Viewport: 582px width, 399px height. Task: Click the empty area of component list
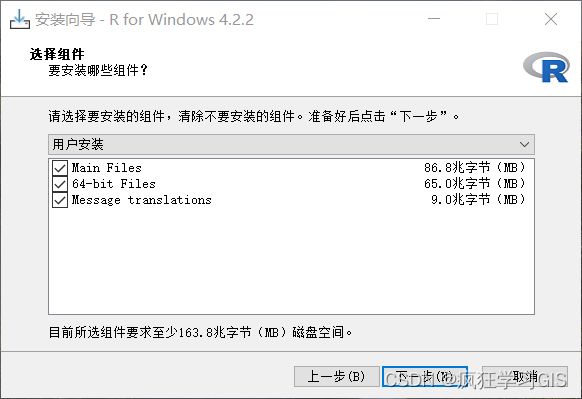[x=291, y=260]
